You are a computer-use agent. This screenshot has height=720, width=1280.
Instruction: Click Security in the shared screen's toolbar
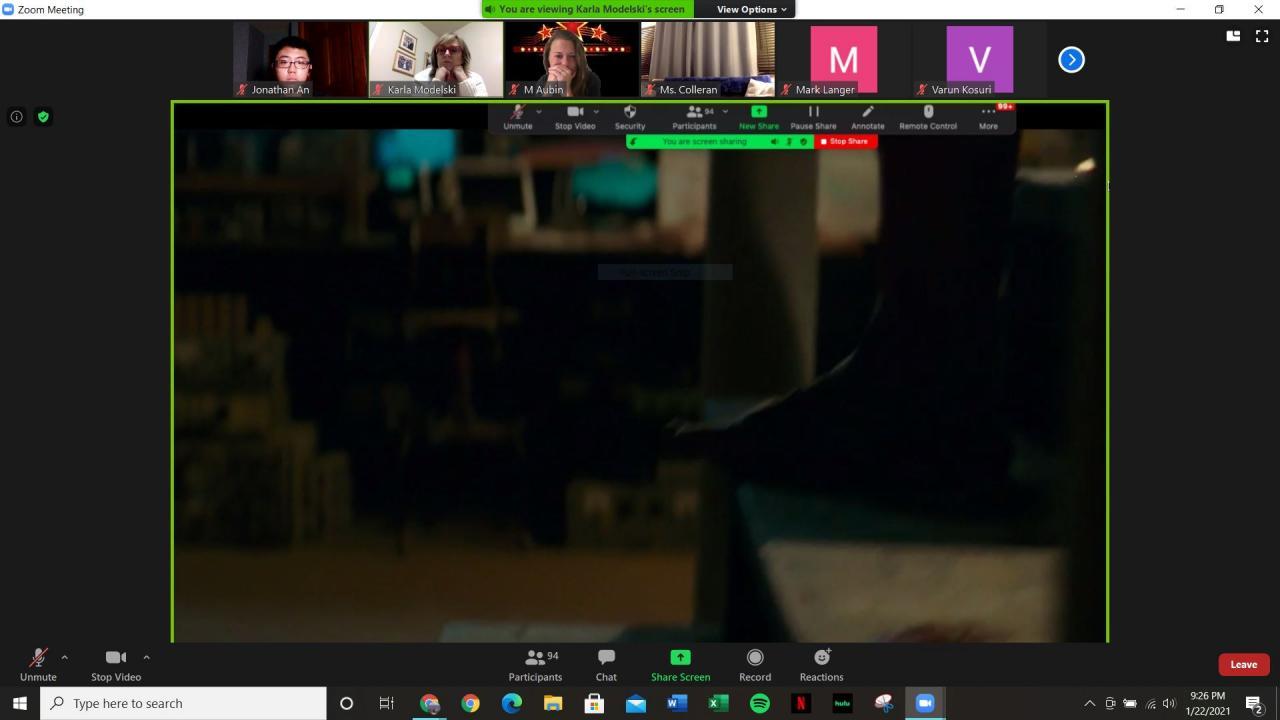(x=630, y=117)
